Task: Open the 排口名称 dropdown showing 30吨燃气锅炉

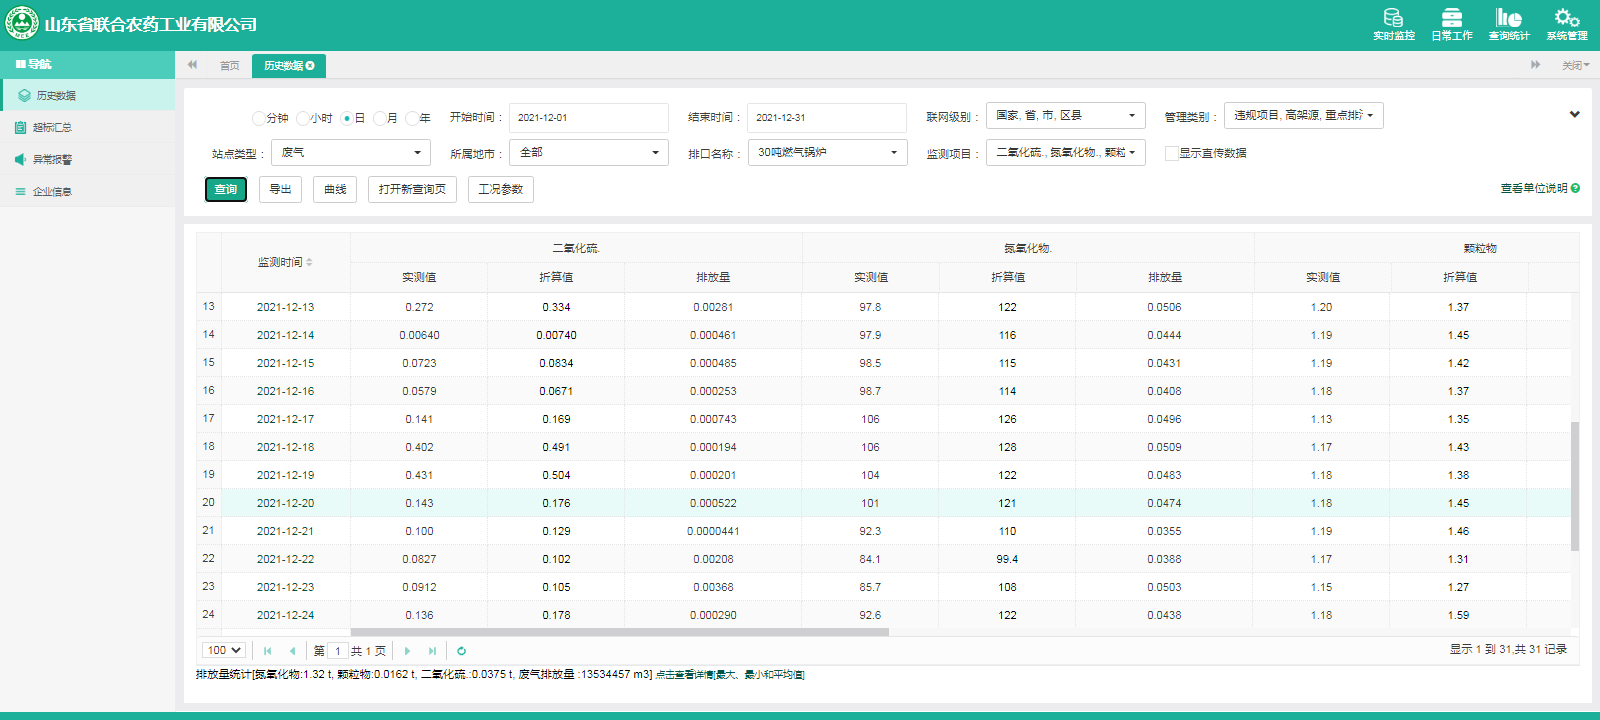Action: click(827, 153)
